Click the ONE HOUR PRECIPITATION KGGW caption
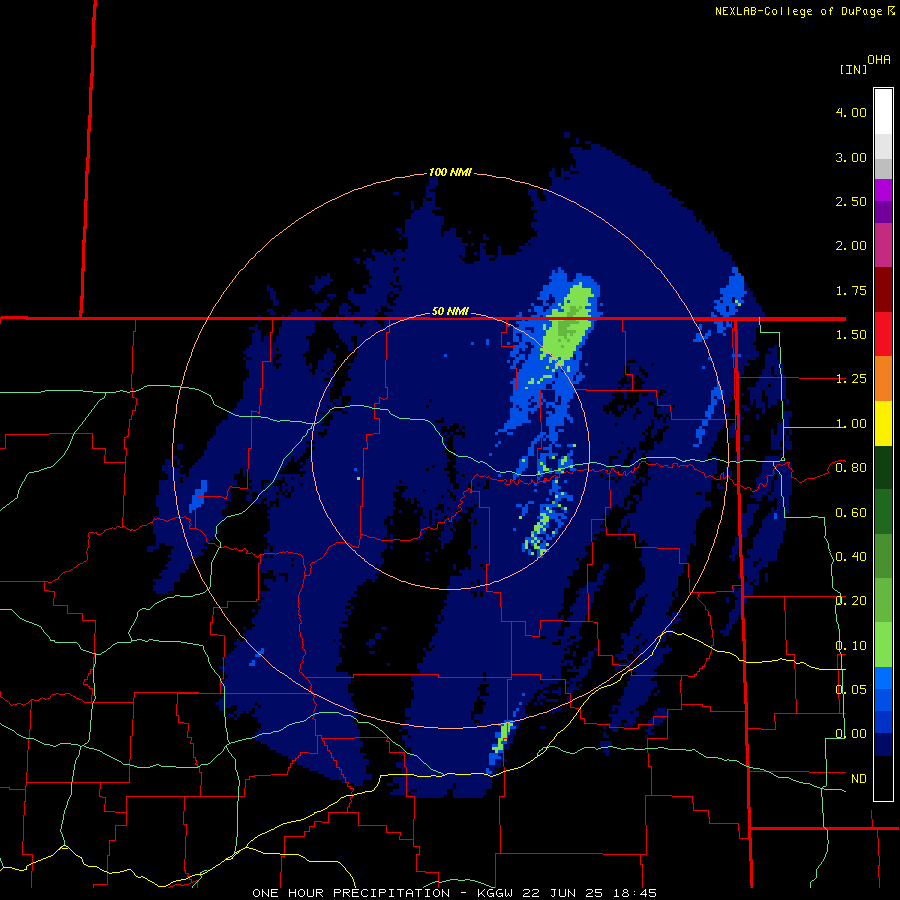 pyautogui.click(x=454, y=893)
